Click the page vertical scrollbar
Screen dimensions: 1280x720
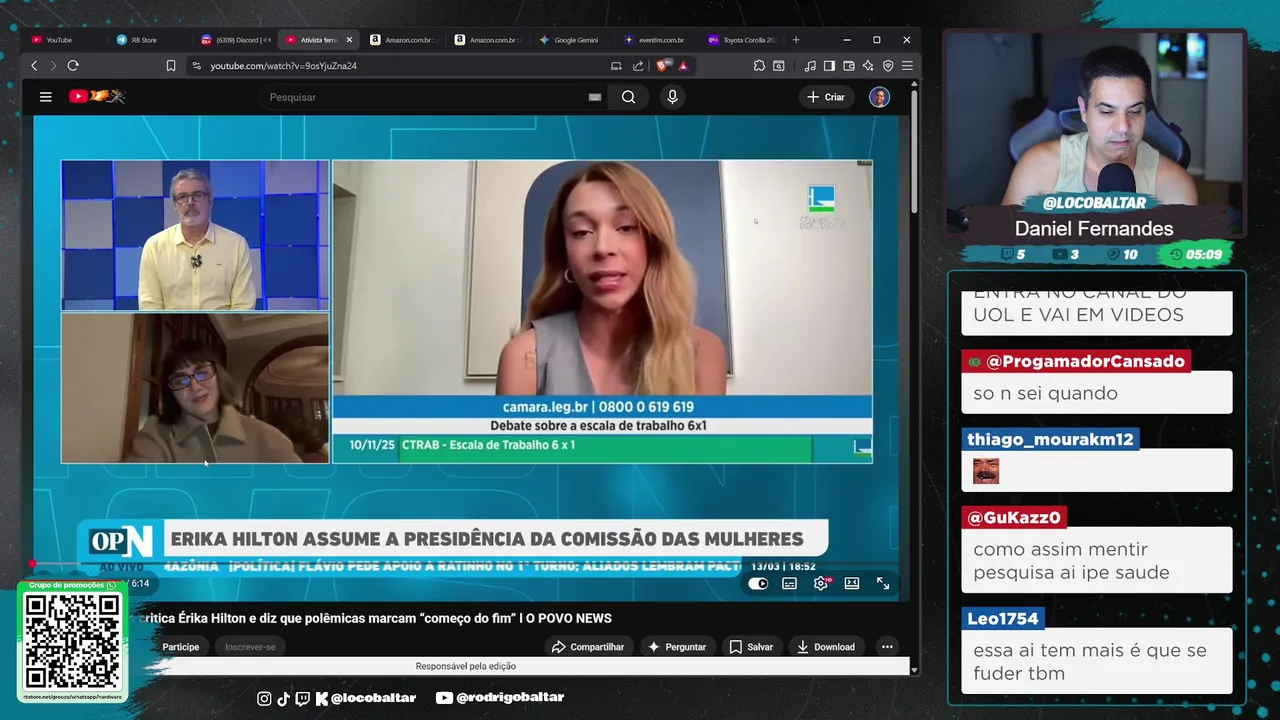914,150
